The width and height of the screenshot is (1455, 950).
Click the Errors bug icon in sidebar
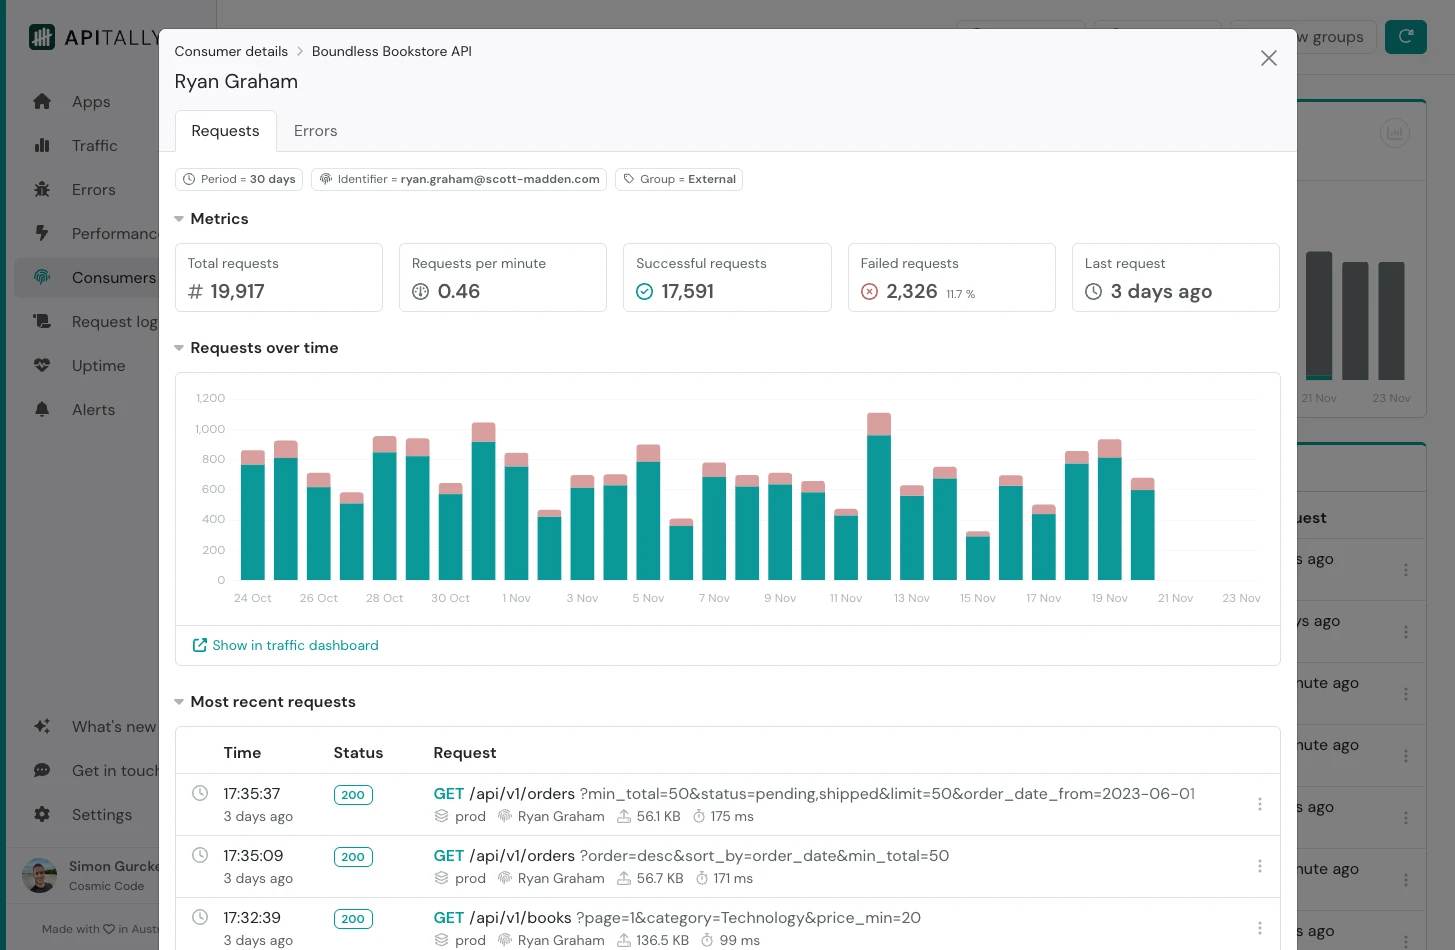point(42,190)
